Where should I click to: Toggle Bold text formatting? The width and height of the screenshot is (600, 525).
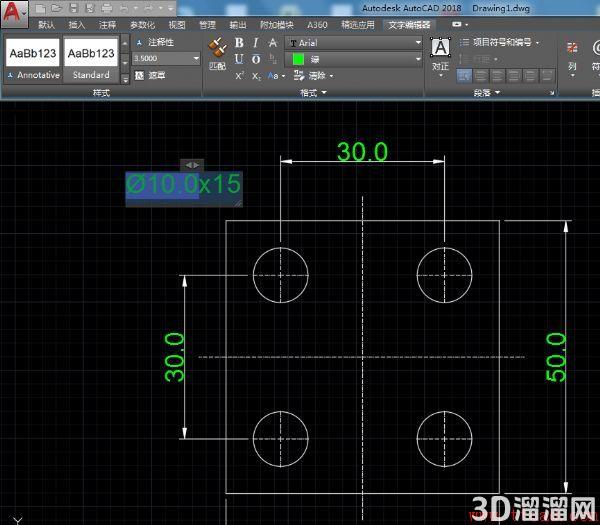coord(239,42)
